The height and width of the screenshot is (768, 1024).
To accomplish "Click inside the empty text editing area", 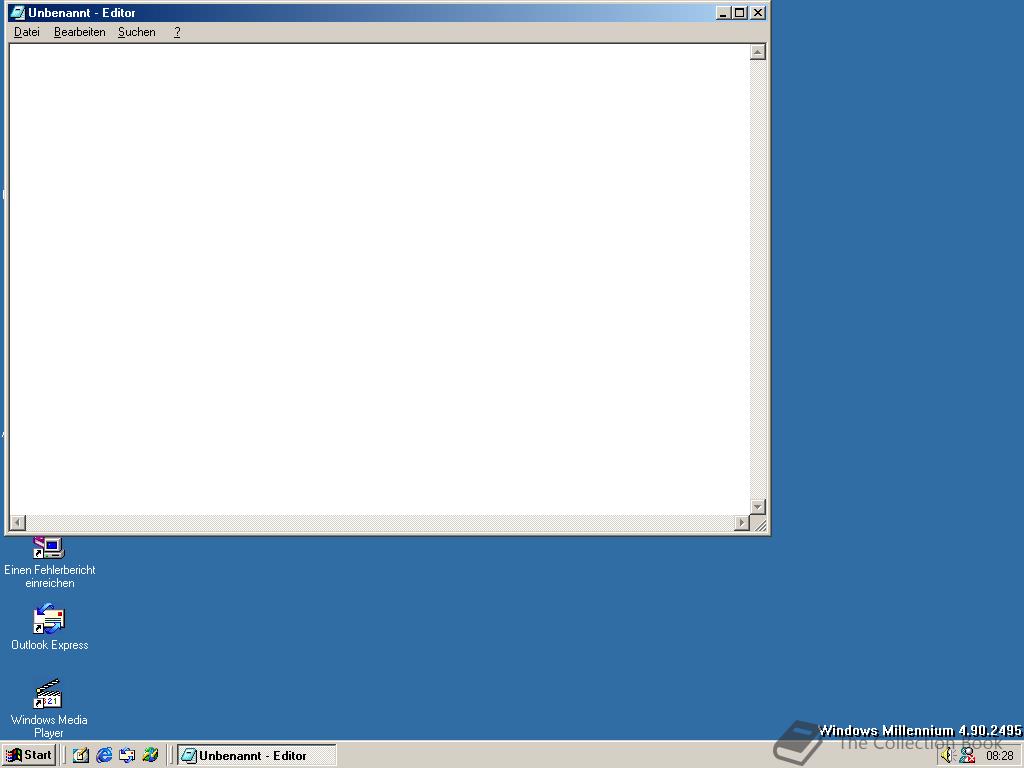I will coord(379,279).
